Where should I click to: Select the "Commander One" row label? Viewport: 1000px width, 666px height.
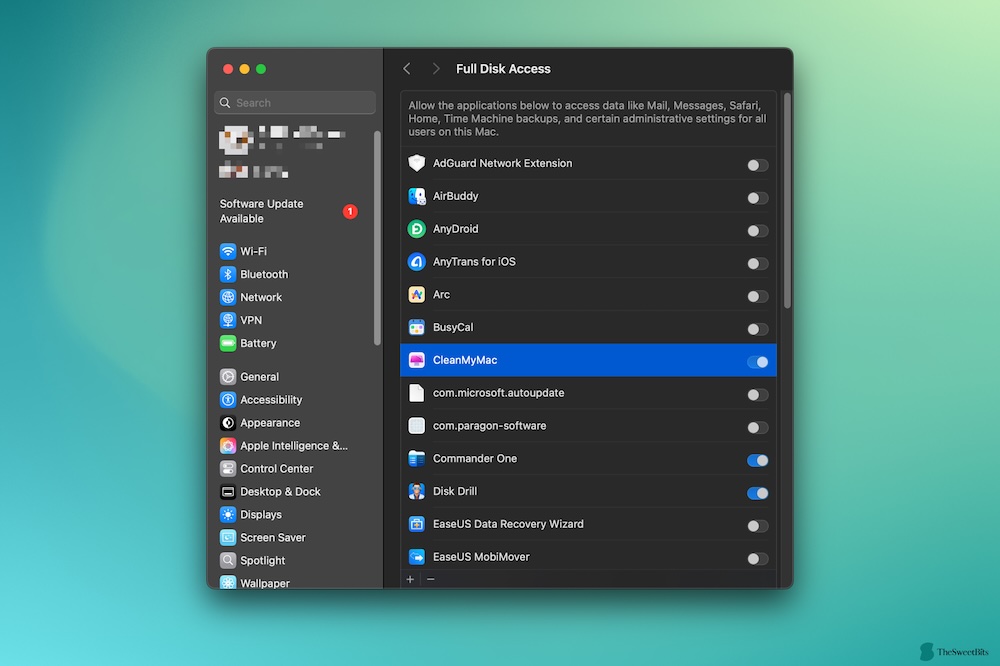pyautogui.click(x=474, y=459)
